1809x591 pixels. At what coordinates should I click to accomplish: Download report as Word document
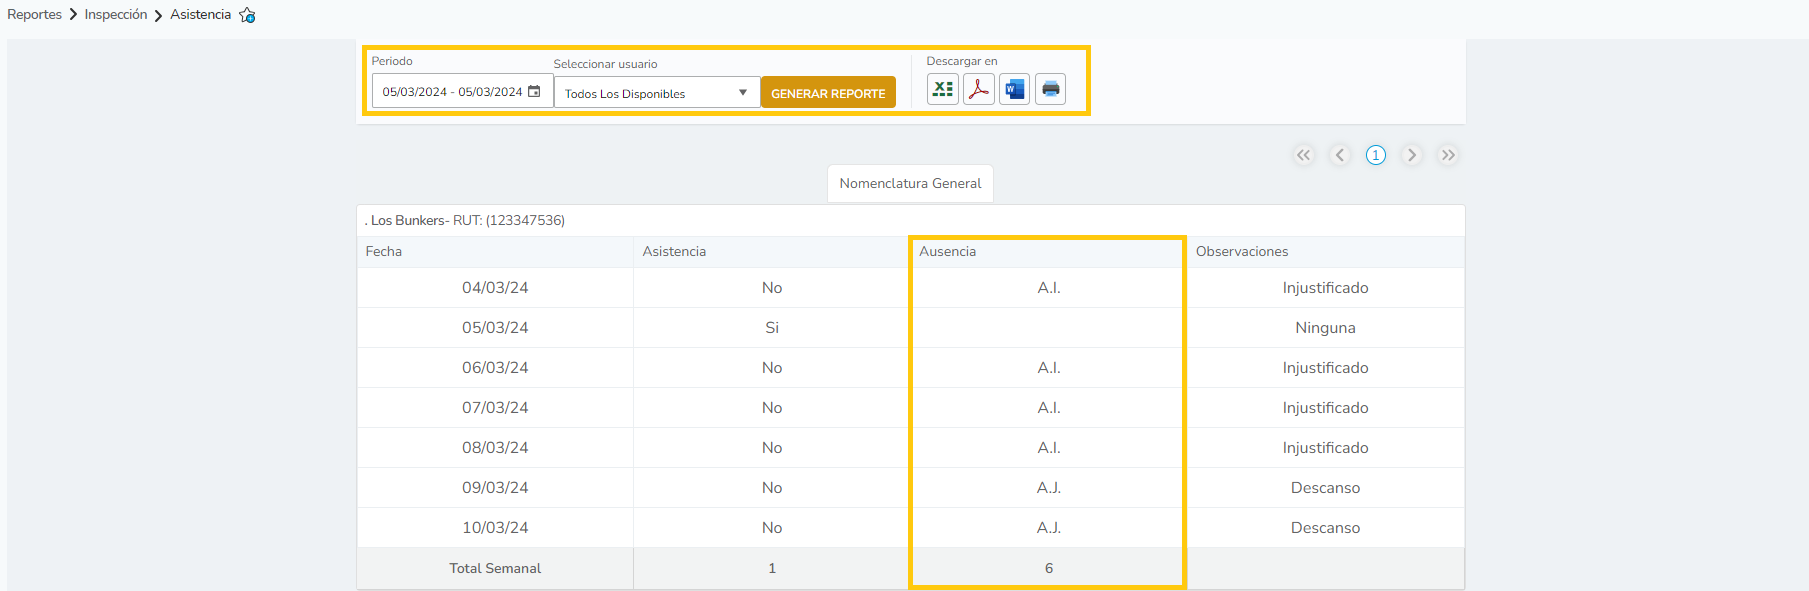[1014, 90]
